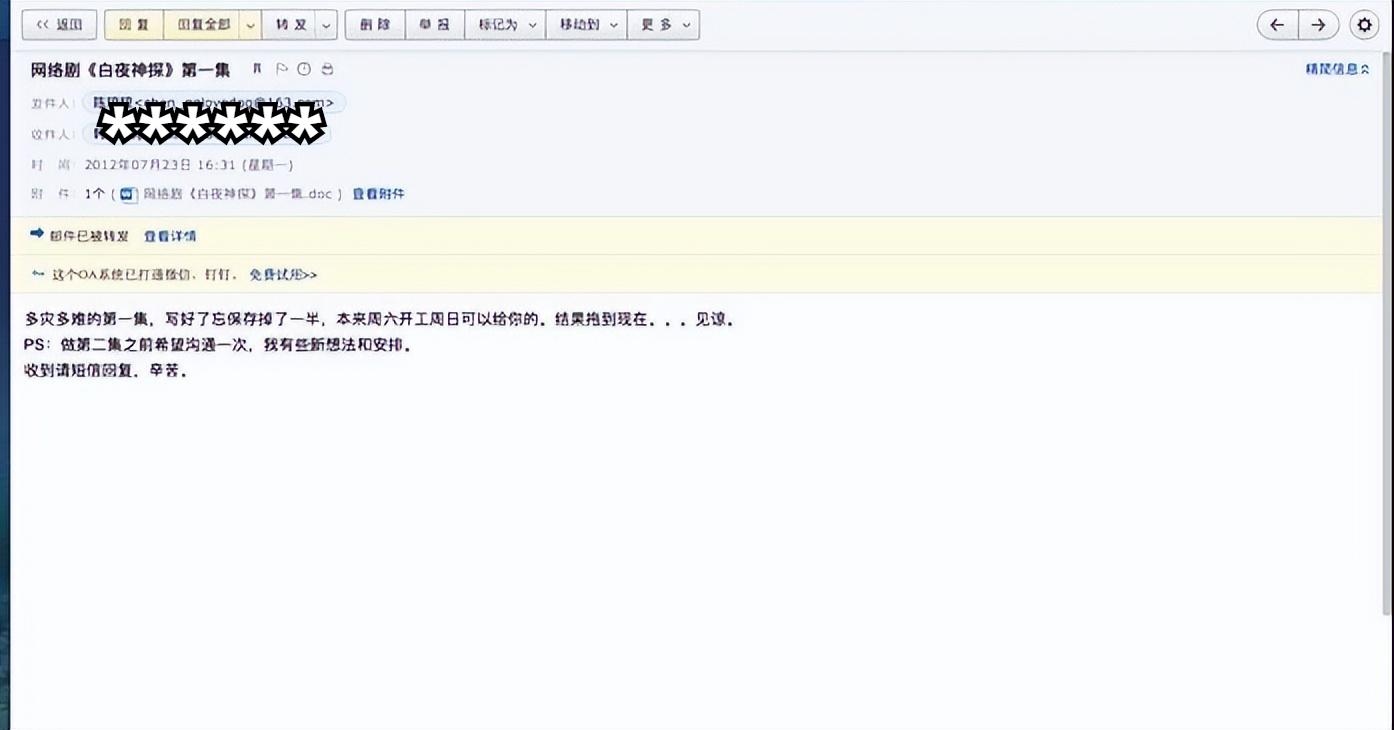Click 查看附件 to view the attachment
1394x730 pixels.
tap(377, 193)
